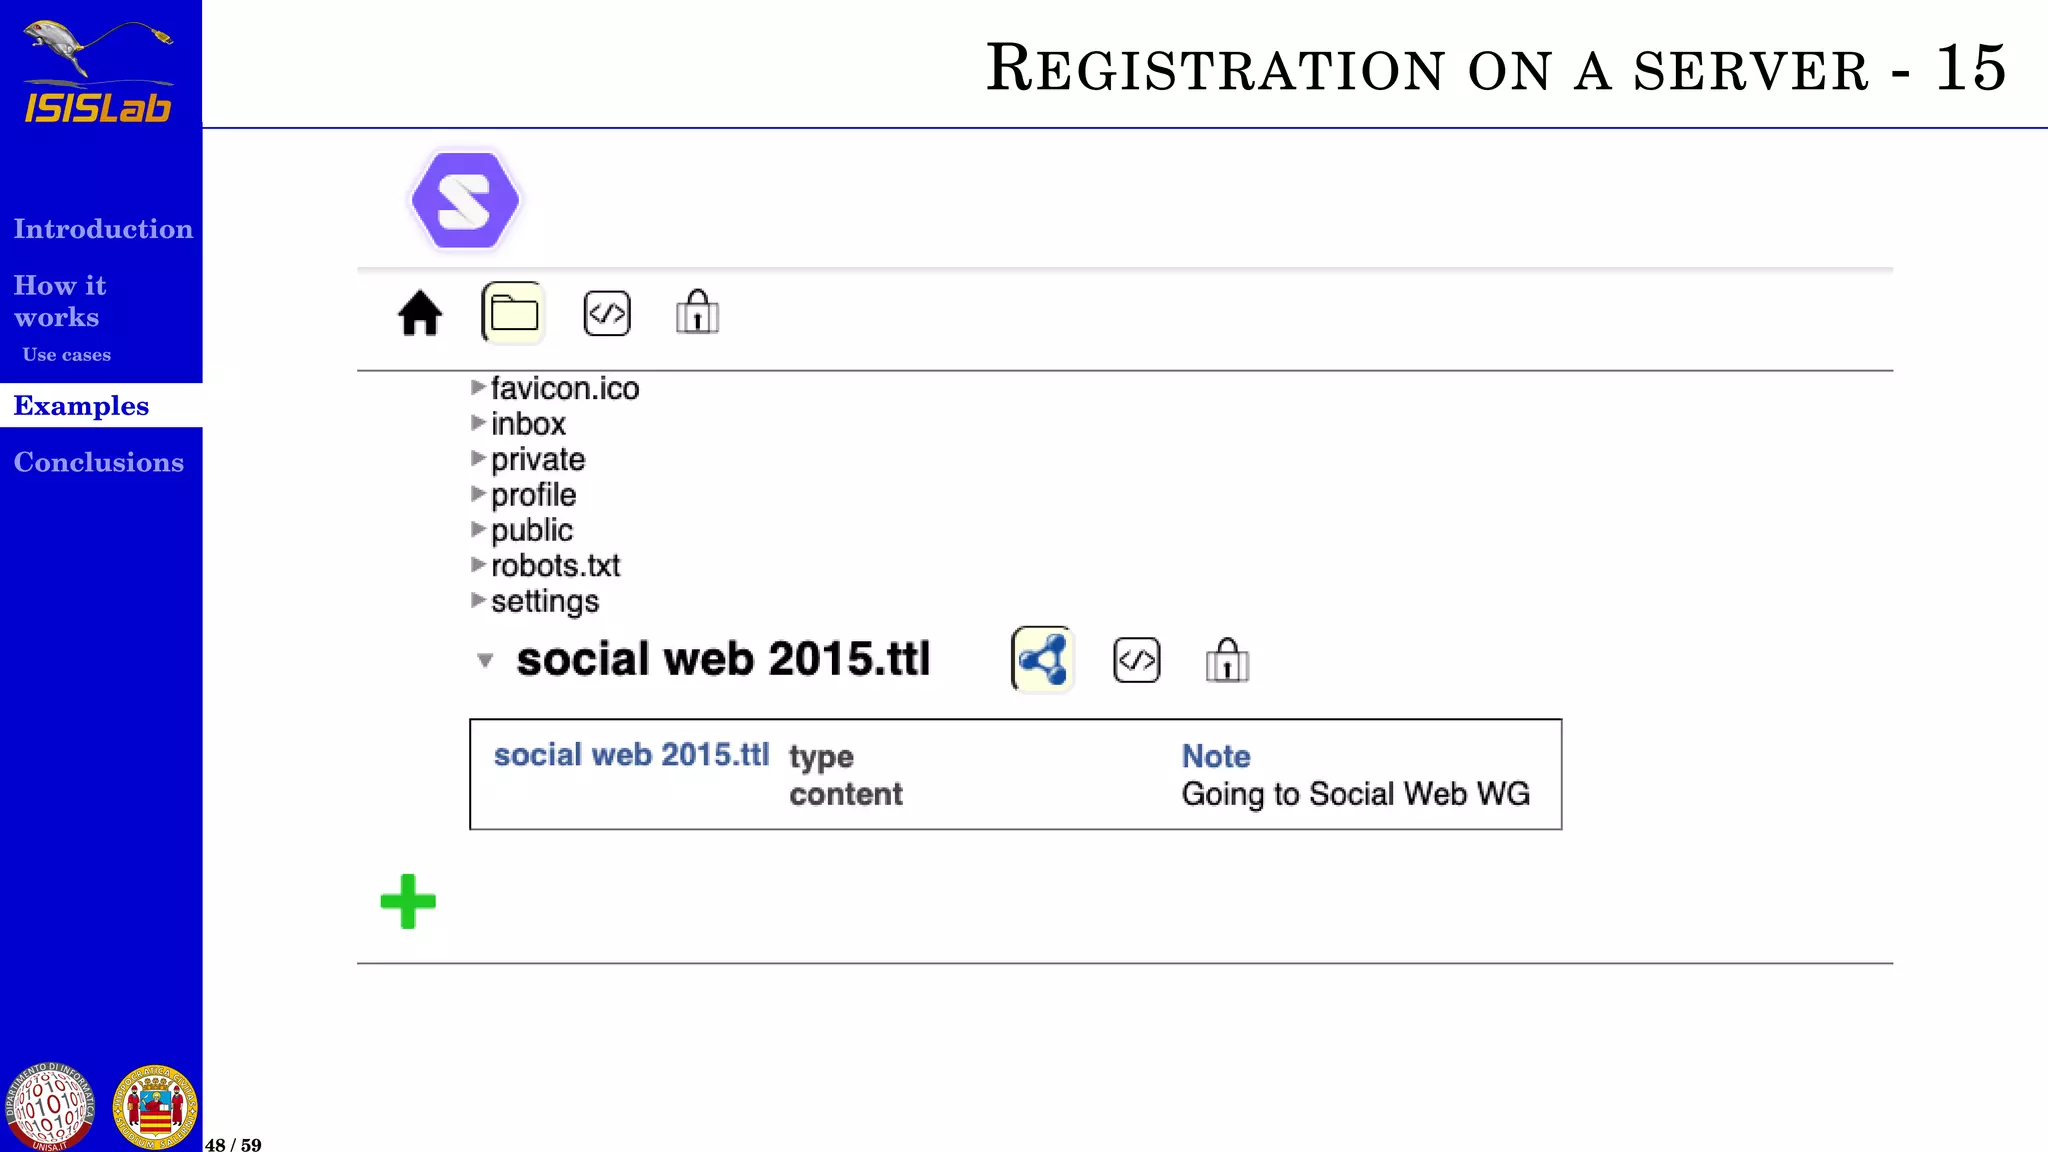Open source view icon beside social web 2015.ttl
This screenshot has width=2048, height=1152.
point(1136,661)
